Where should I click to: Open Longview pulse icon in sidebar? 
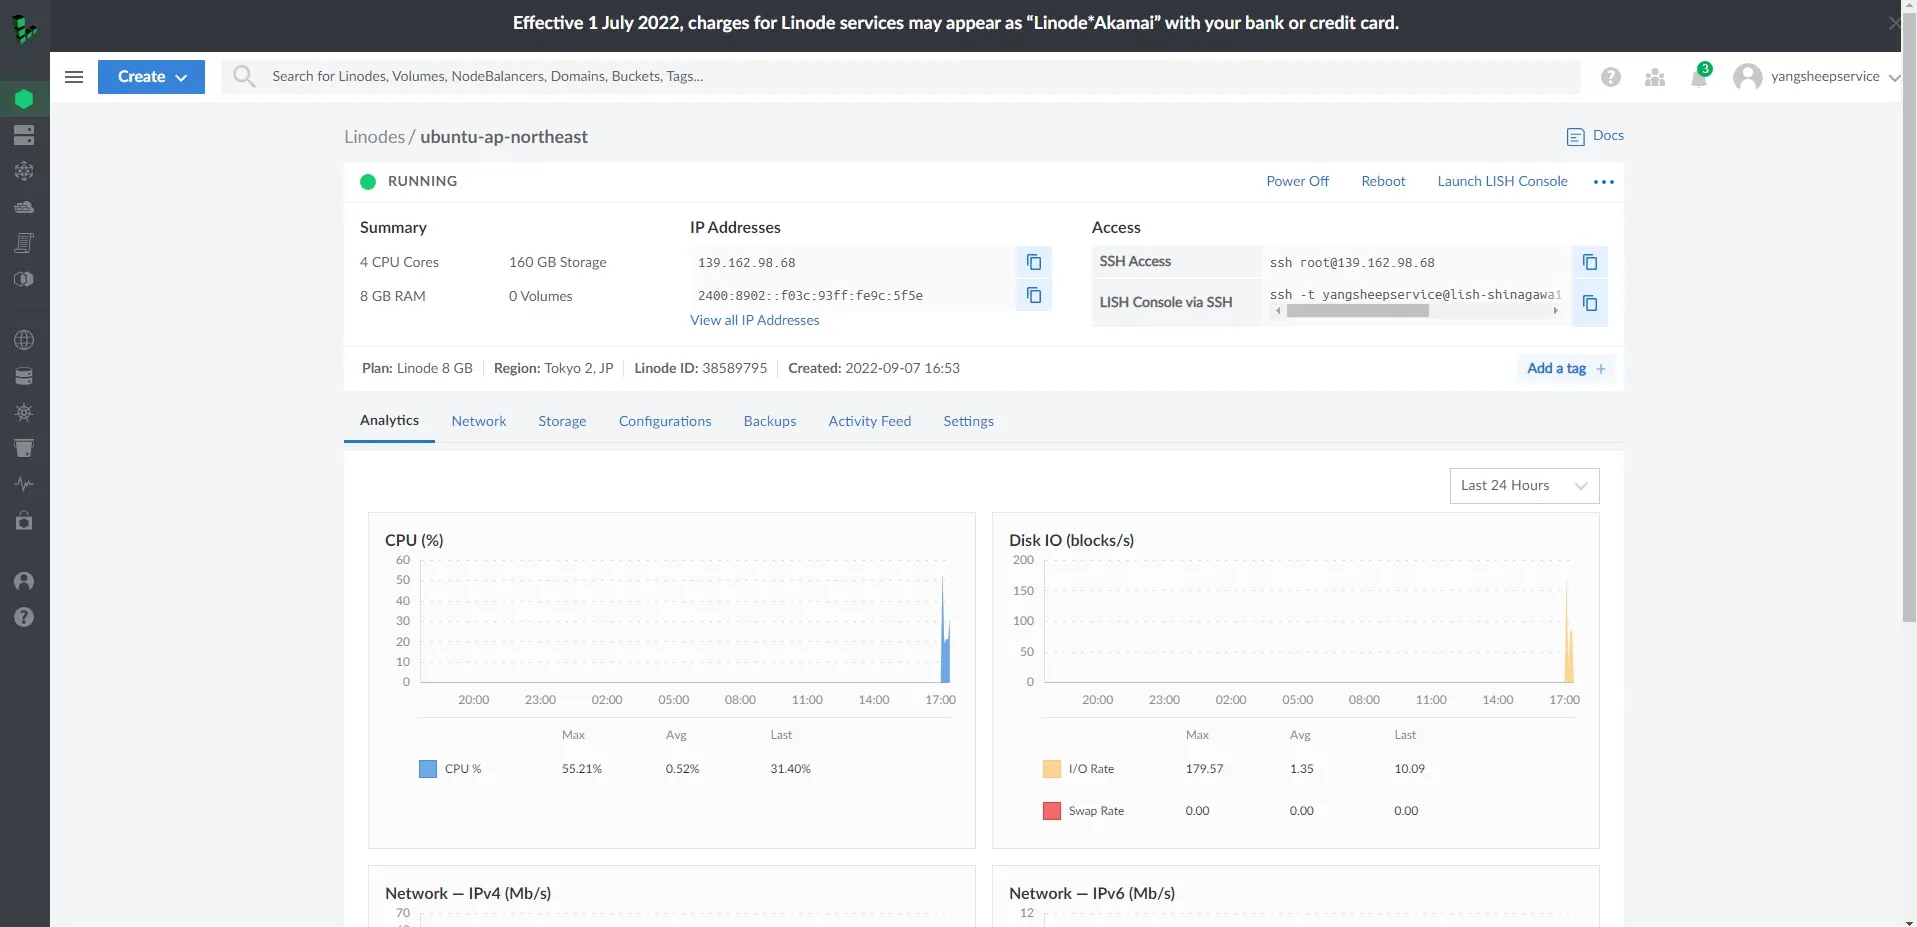click(24, 484)
